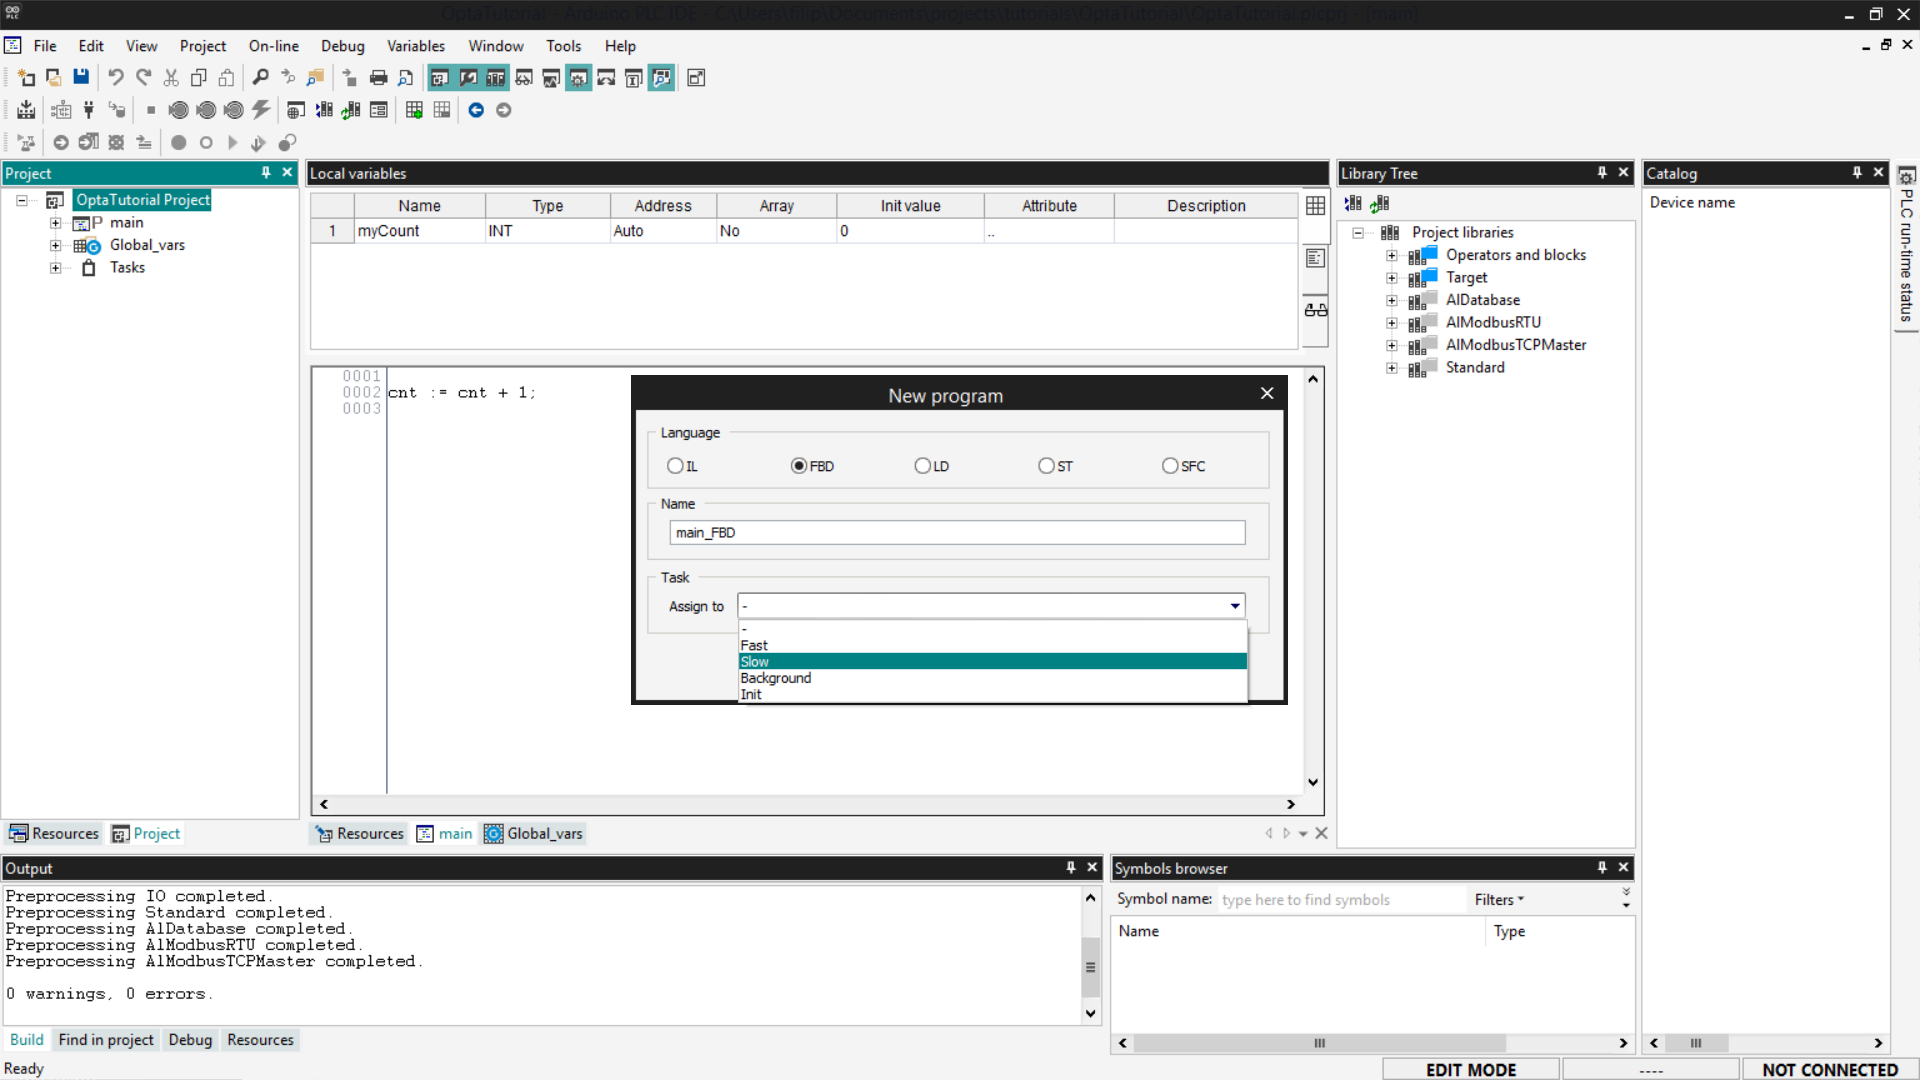1920x1080 pixels.
Task: Click the Cut scissors toolbar icon
Action: point(171,77)
